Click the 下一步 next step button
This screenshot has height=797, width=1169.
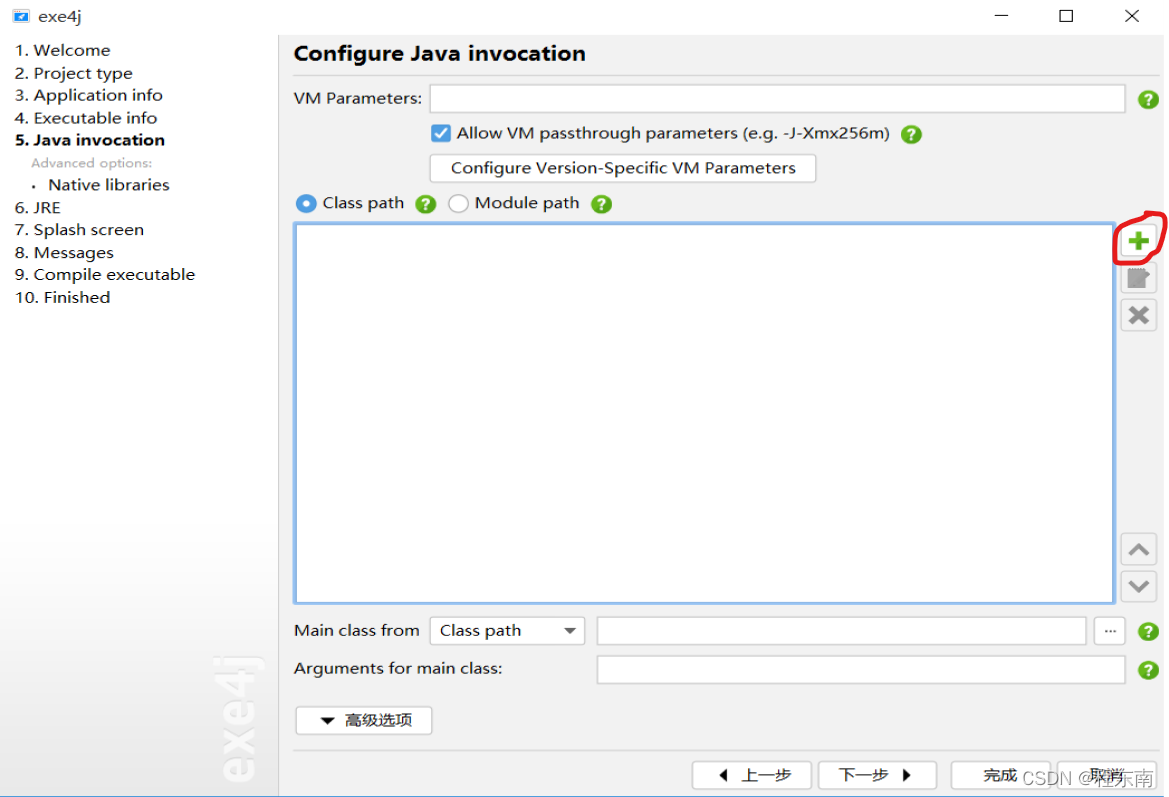[877, 775]
